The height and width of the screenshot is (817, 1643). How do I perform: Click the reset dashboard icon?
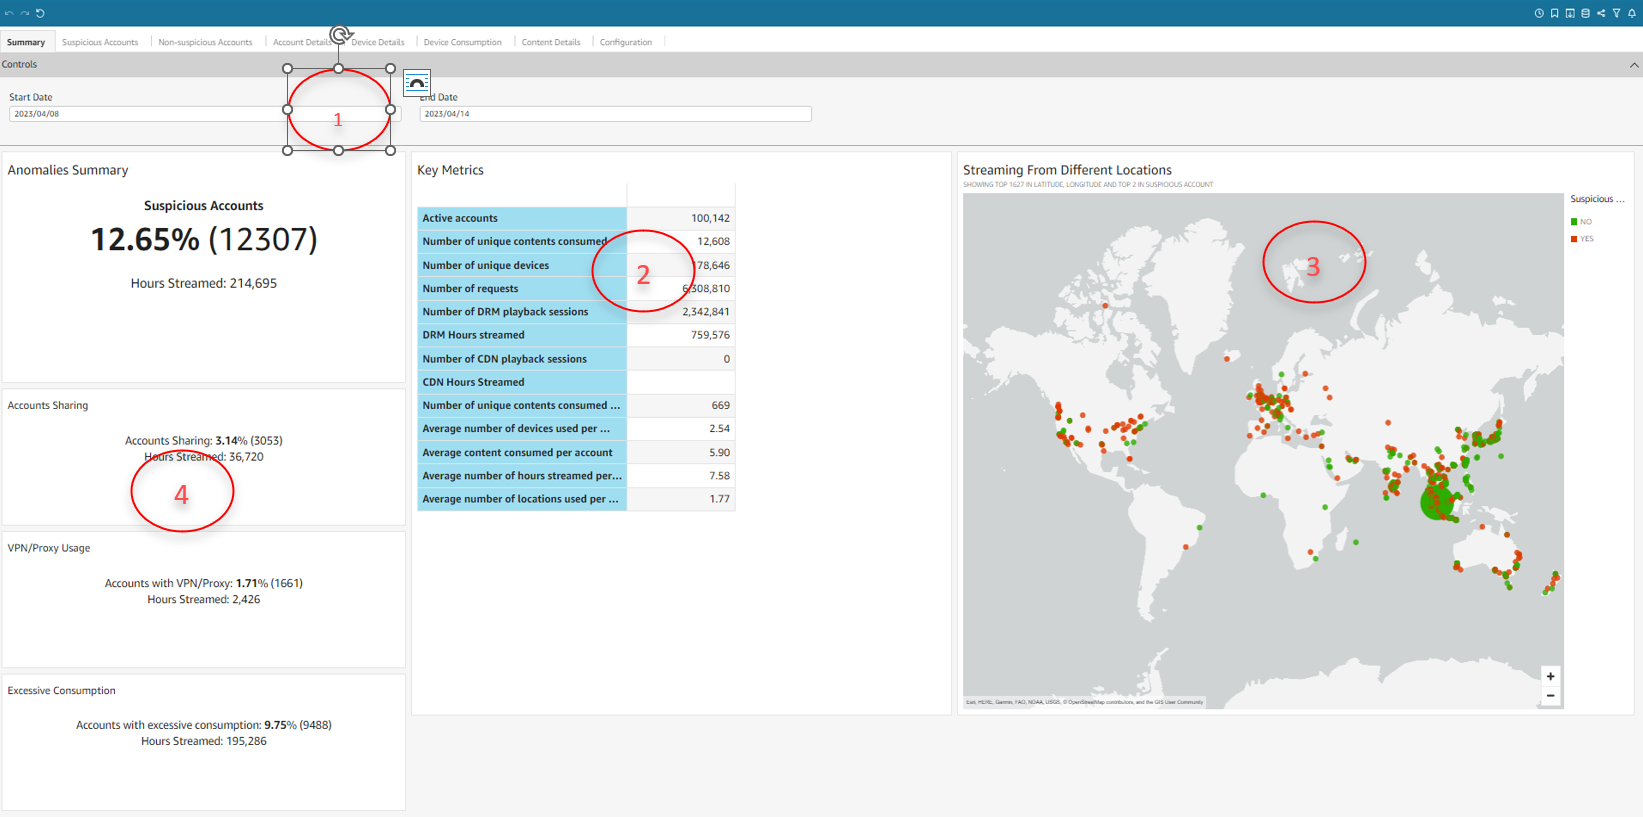pyautogui.click(x=41, y=13)
